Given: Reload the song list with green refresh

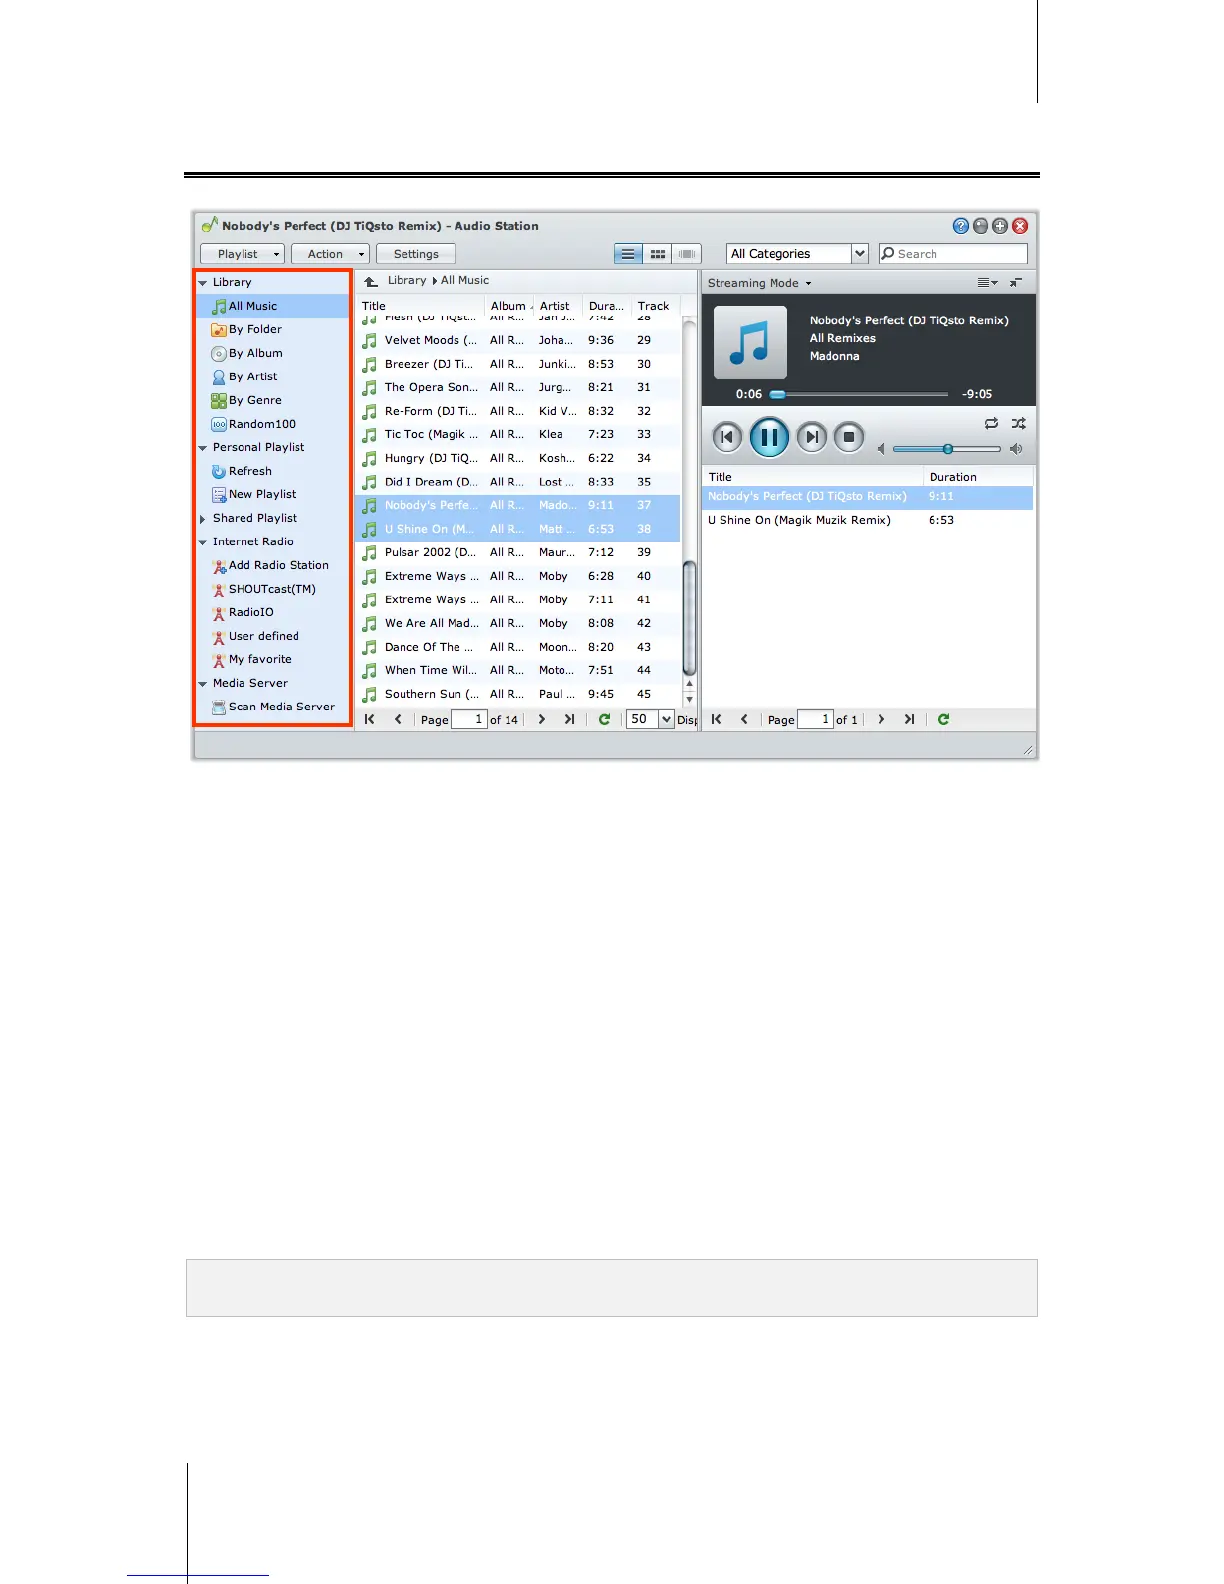Looking at the screenshot, I should (604, 719).
